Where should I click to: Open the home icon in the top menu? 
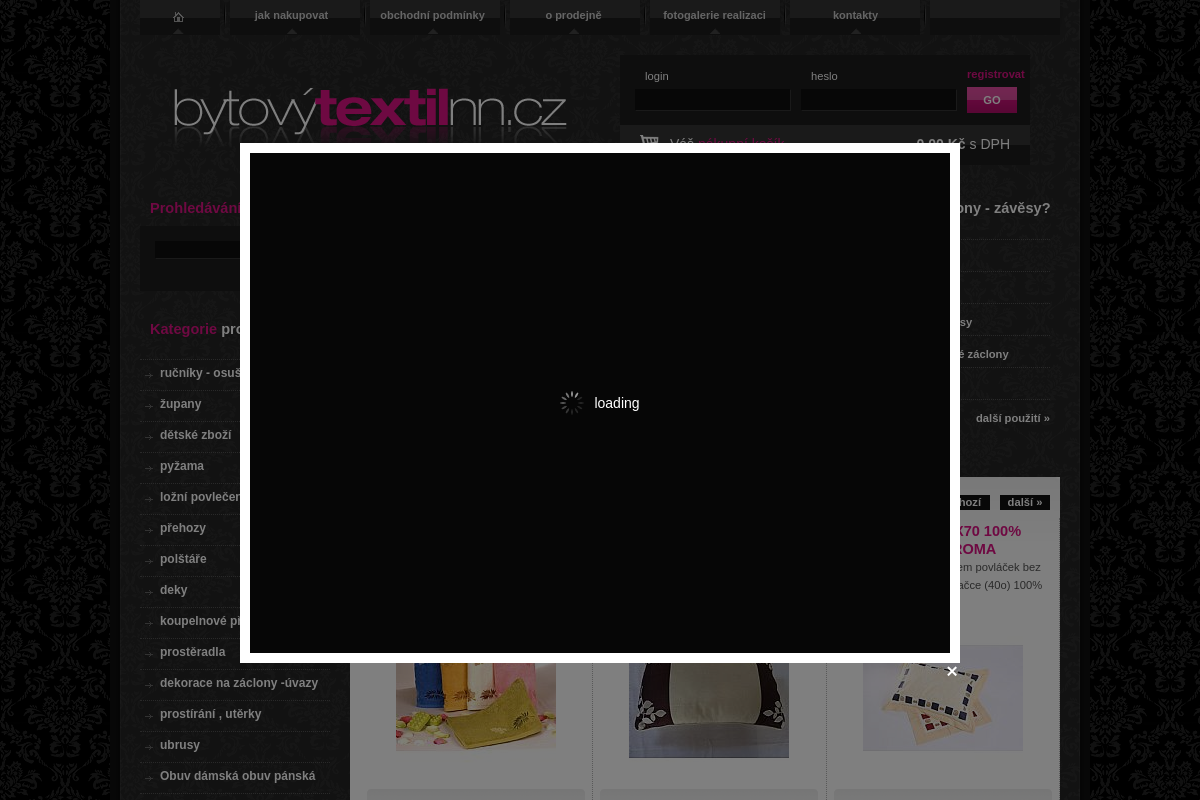[x=179, y=17]
